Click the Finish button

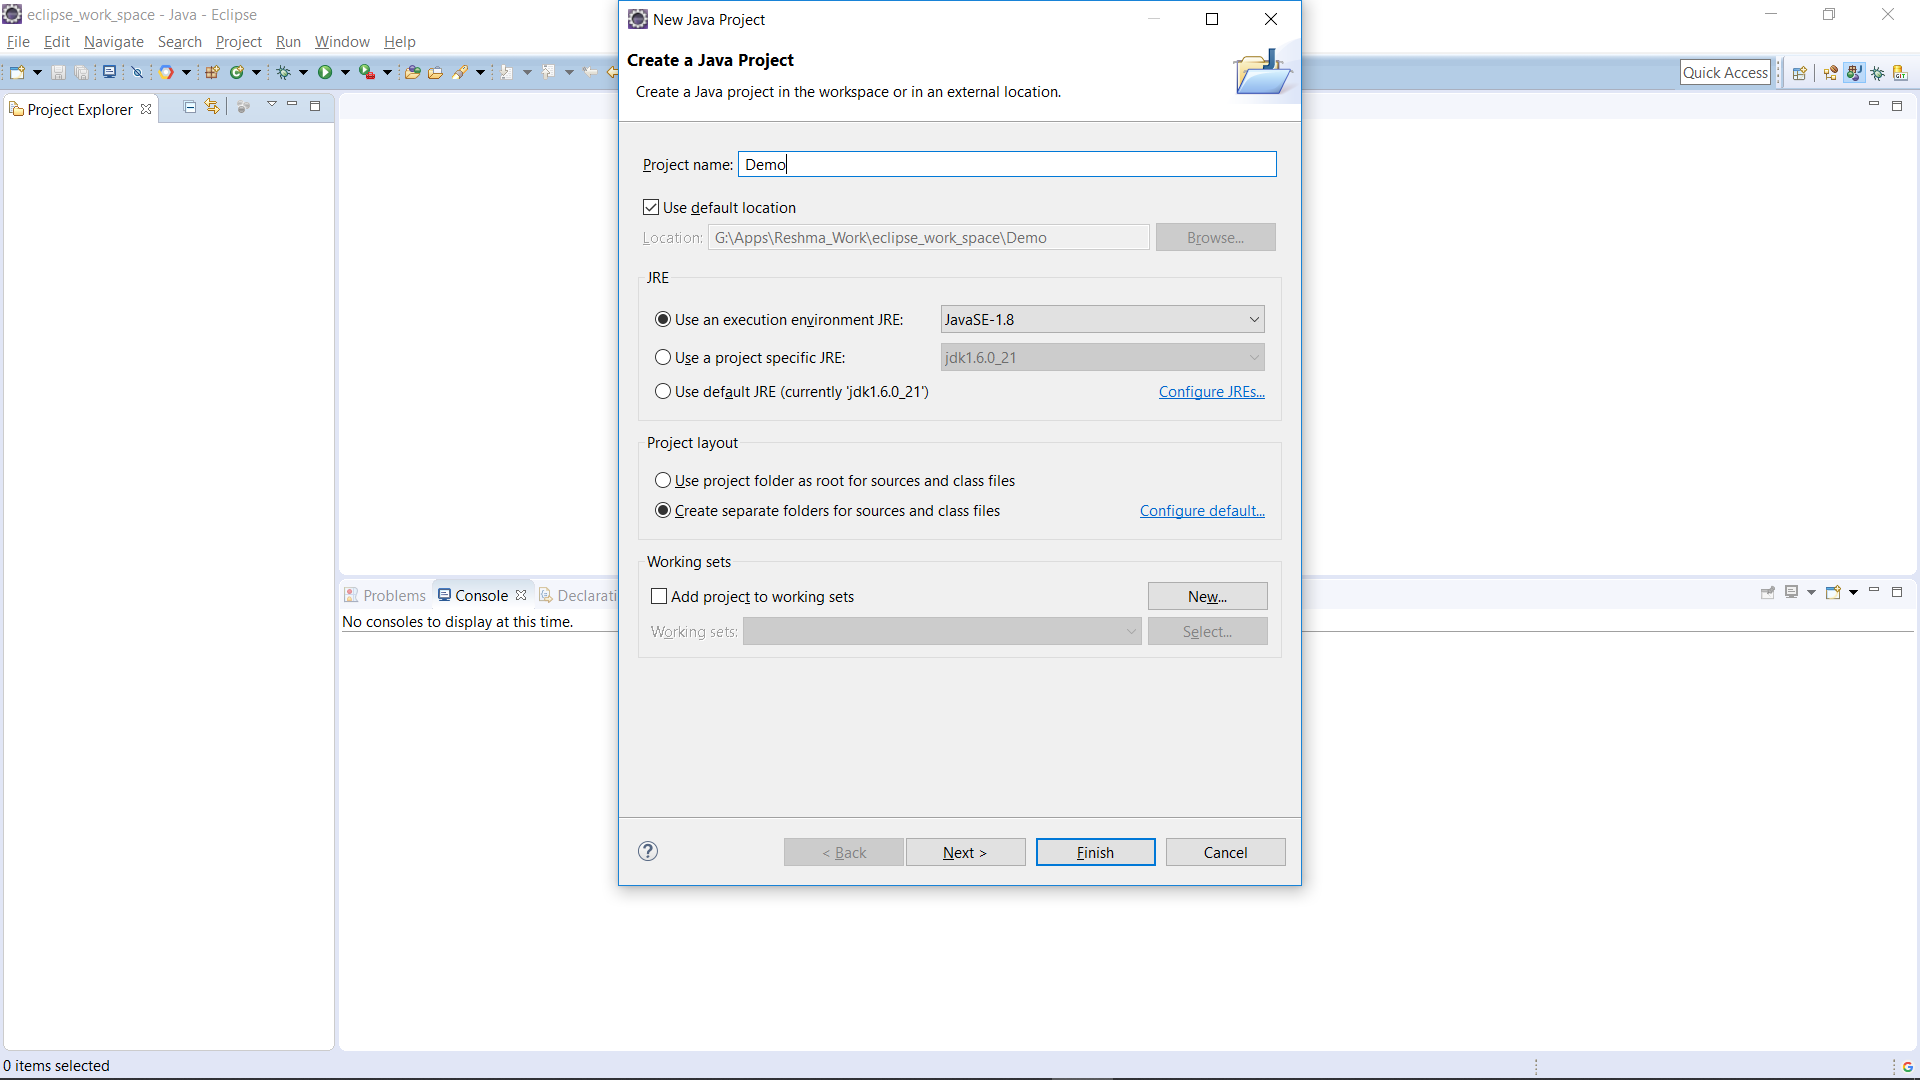[x=1095, y=852]
